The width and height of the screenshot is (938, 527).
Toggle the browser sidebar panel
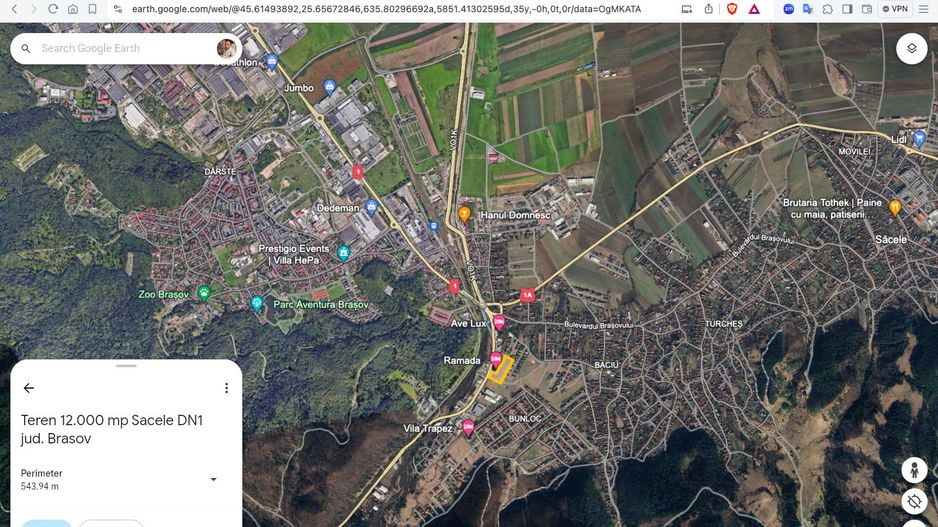847,9
